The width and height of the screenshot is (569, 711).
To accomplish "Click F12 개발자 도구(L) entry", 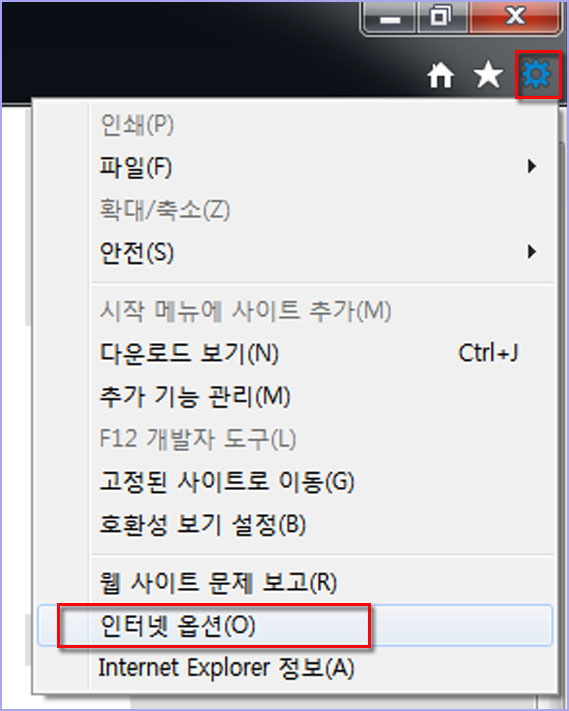I will click(295, 439).
